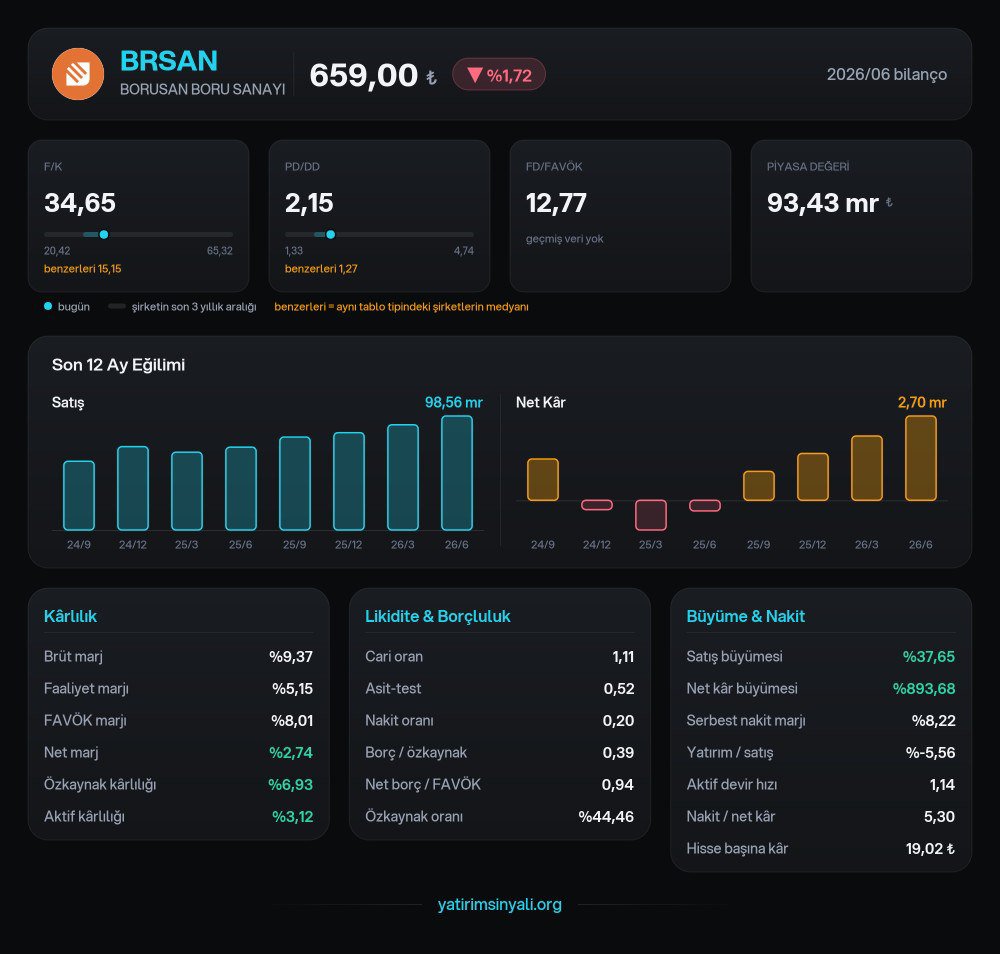Click the orange benzerleri medyanı explanation

tap(401, 307)
